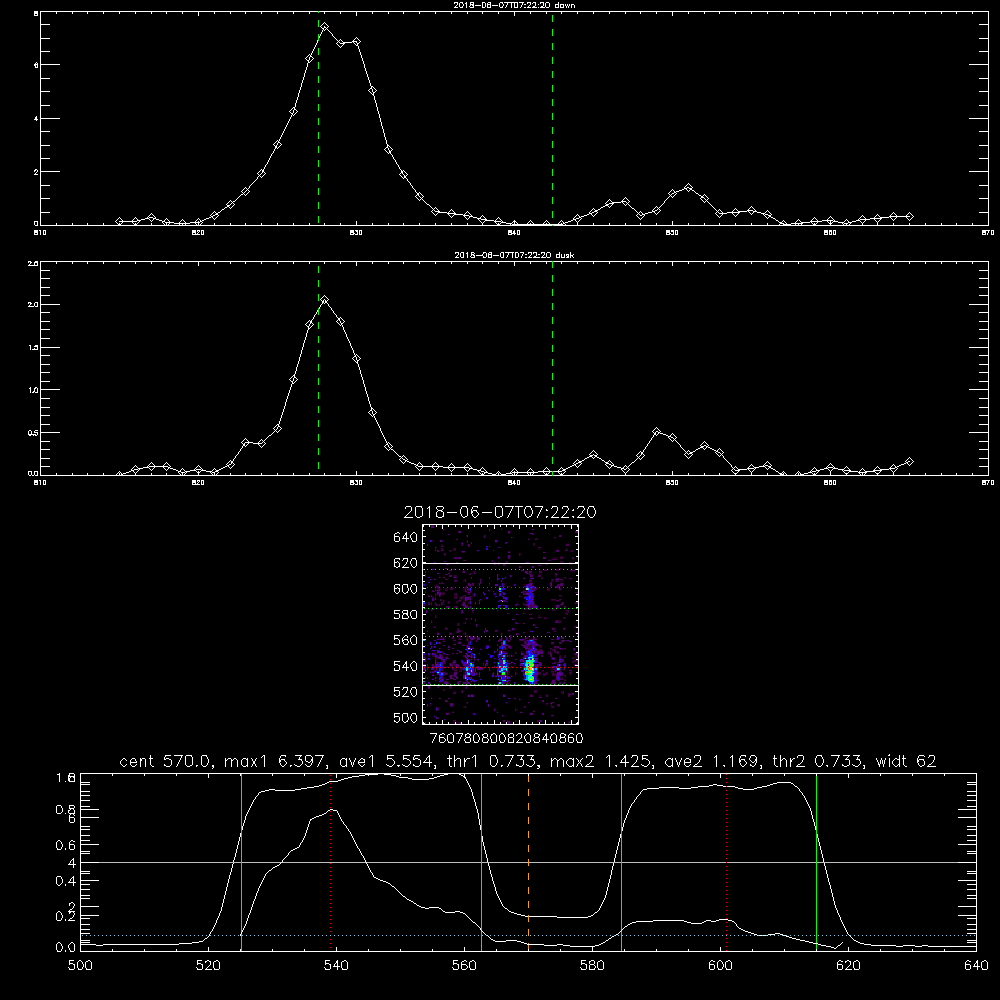Screen dimensions: 1000x1000
Task: Open the colored spectral image thumbnail
Action: coord(501,624)
